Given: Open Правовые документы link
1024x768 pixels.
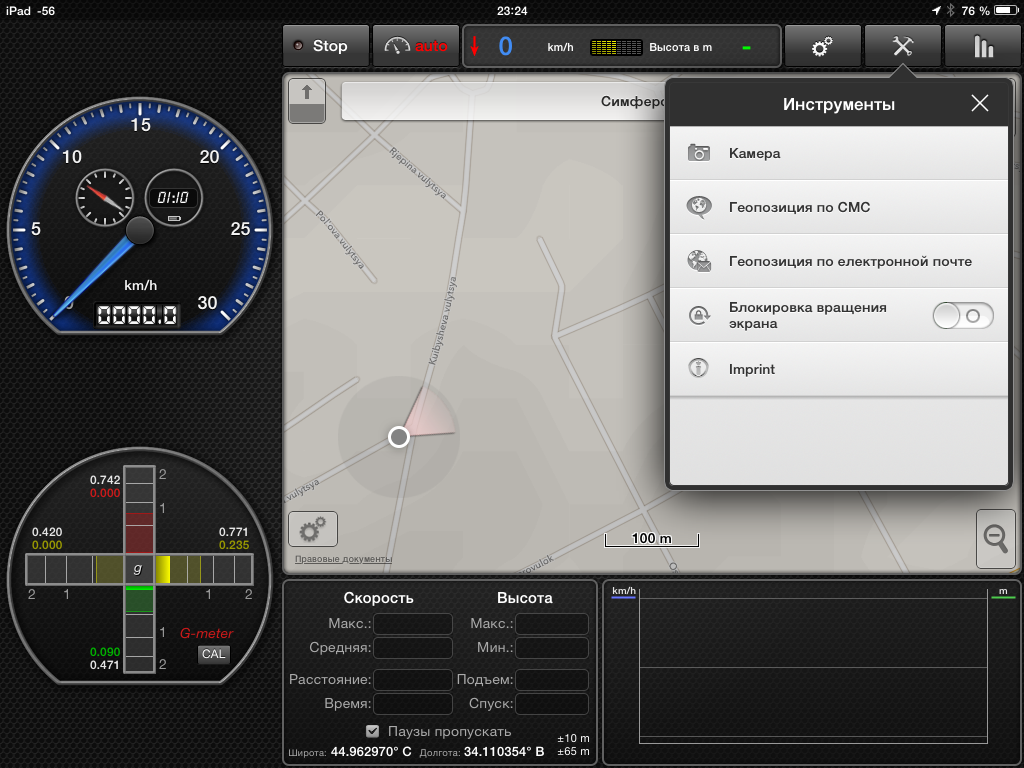Looking at the screenshot, I should point(344,559).
